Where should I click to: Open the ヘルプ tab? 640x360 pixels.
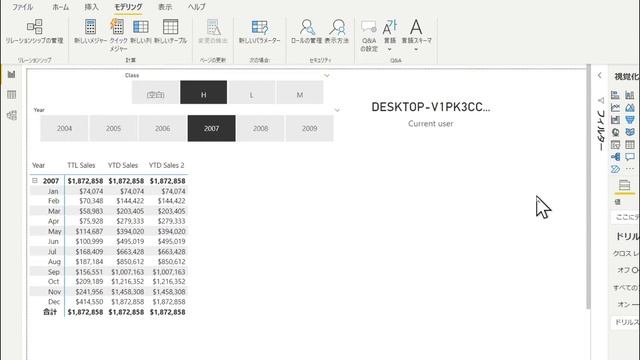[x=197, y=7]
